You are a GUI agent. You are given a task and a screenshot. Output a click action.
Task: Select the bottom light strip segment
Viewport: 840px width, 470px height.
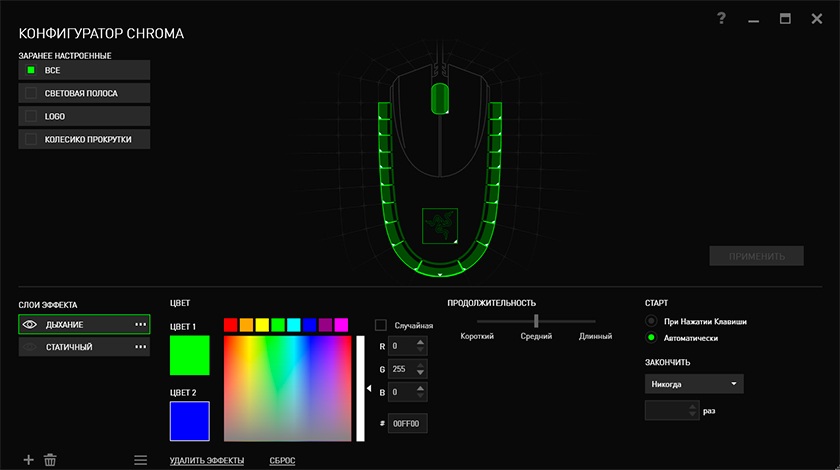click(440, 268)
